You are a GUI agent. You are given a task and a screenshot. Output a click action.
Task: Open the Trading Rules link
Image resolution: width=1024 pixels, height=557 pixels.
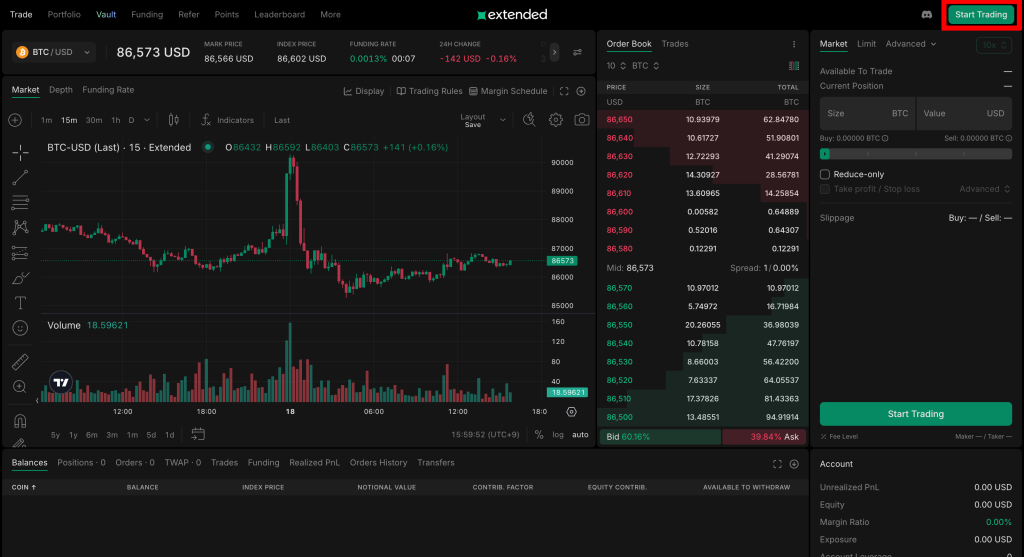(429, 91)
